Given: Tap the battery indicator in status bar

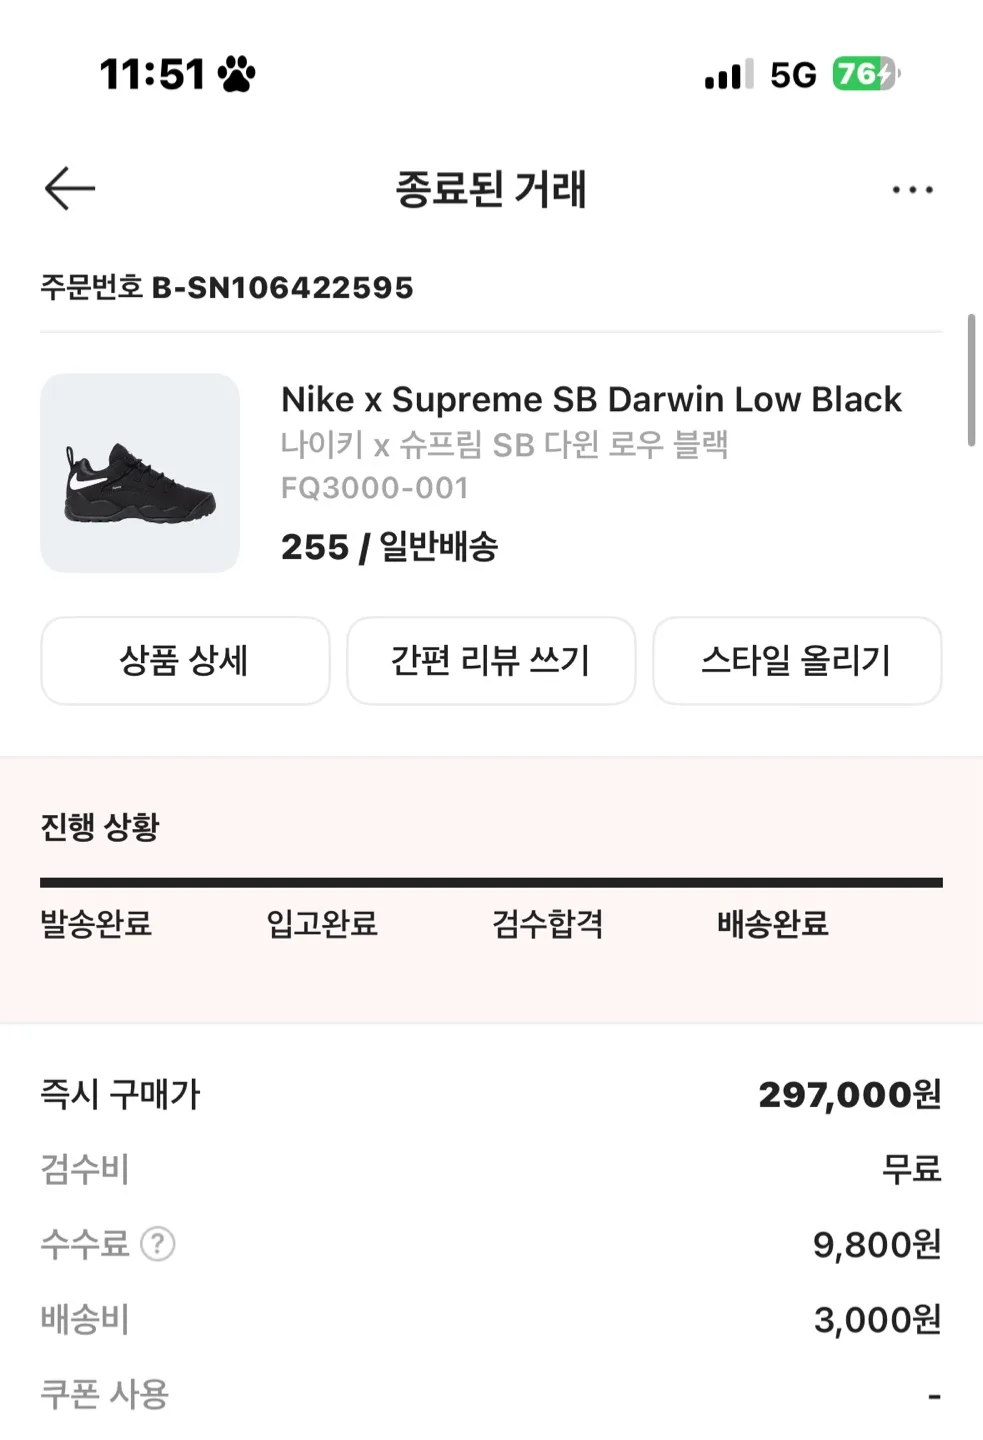Looking at the screenshot, I should coord(865,74).
